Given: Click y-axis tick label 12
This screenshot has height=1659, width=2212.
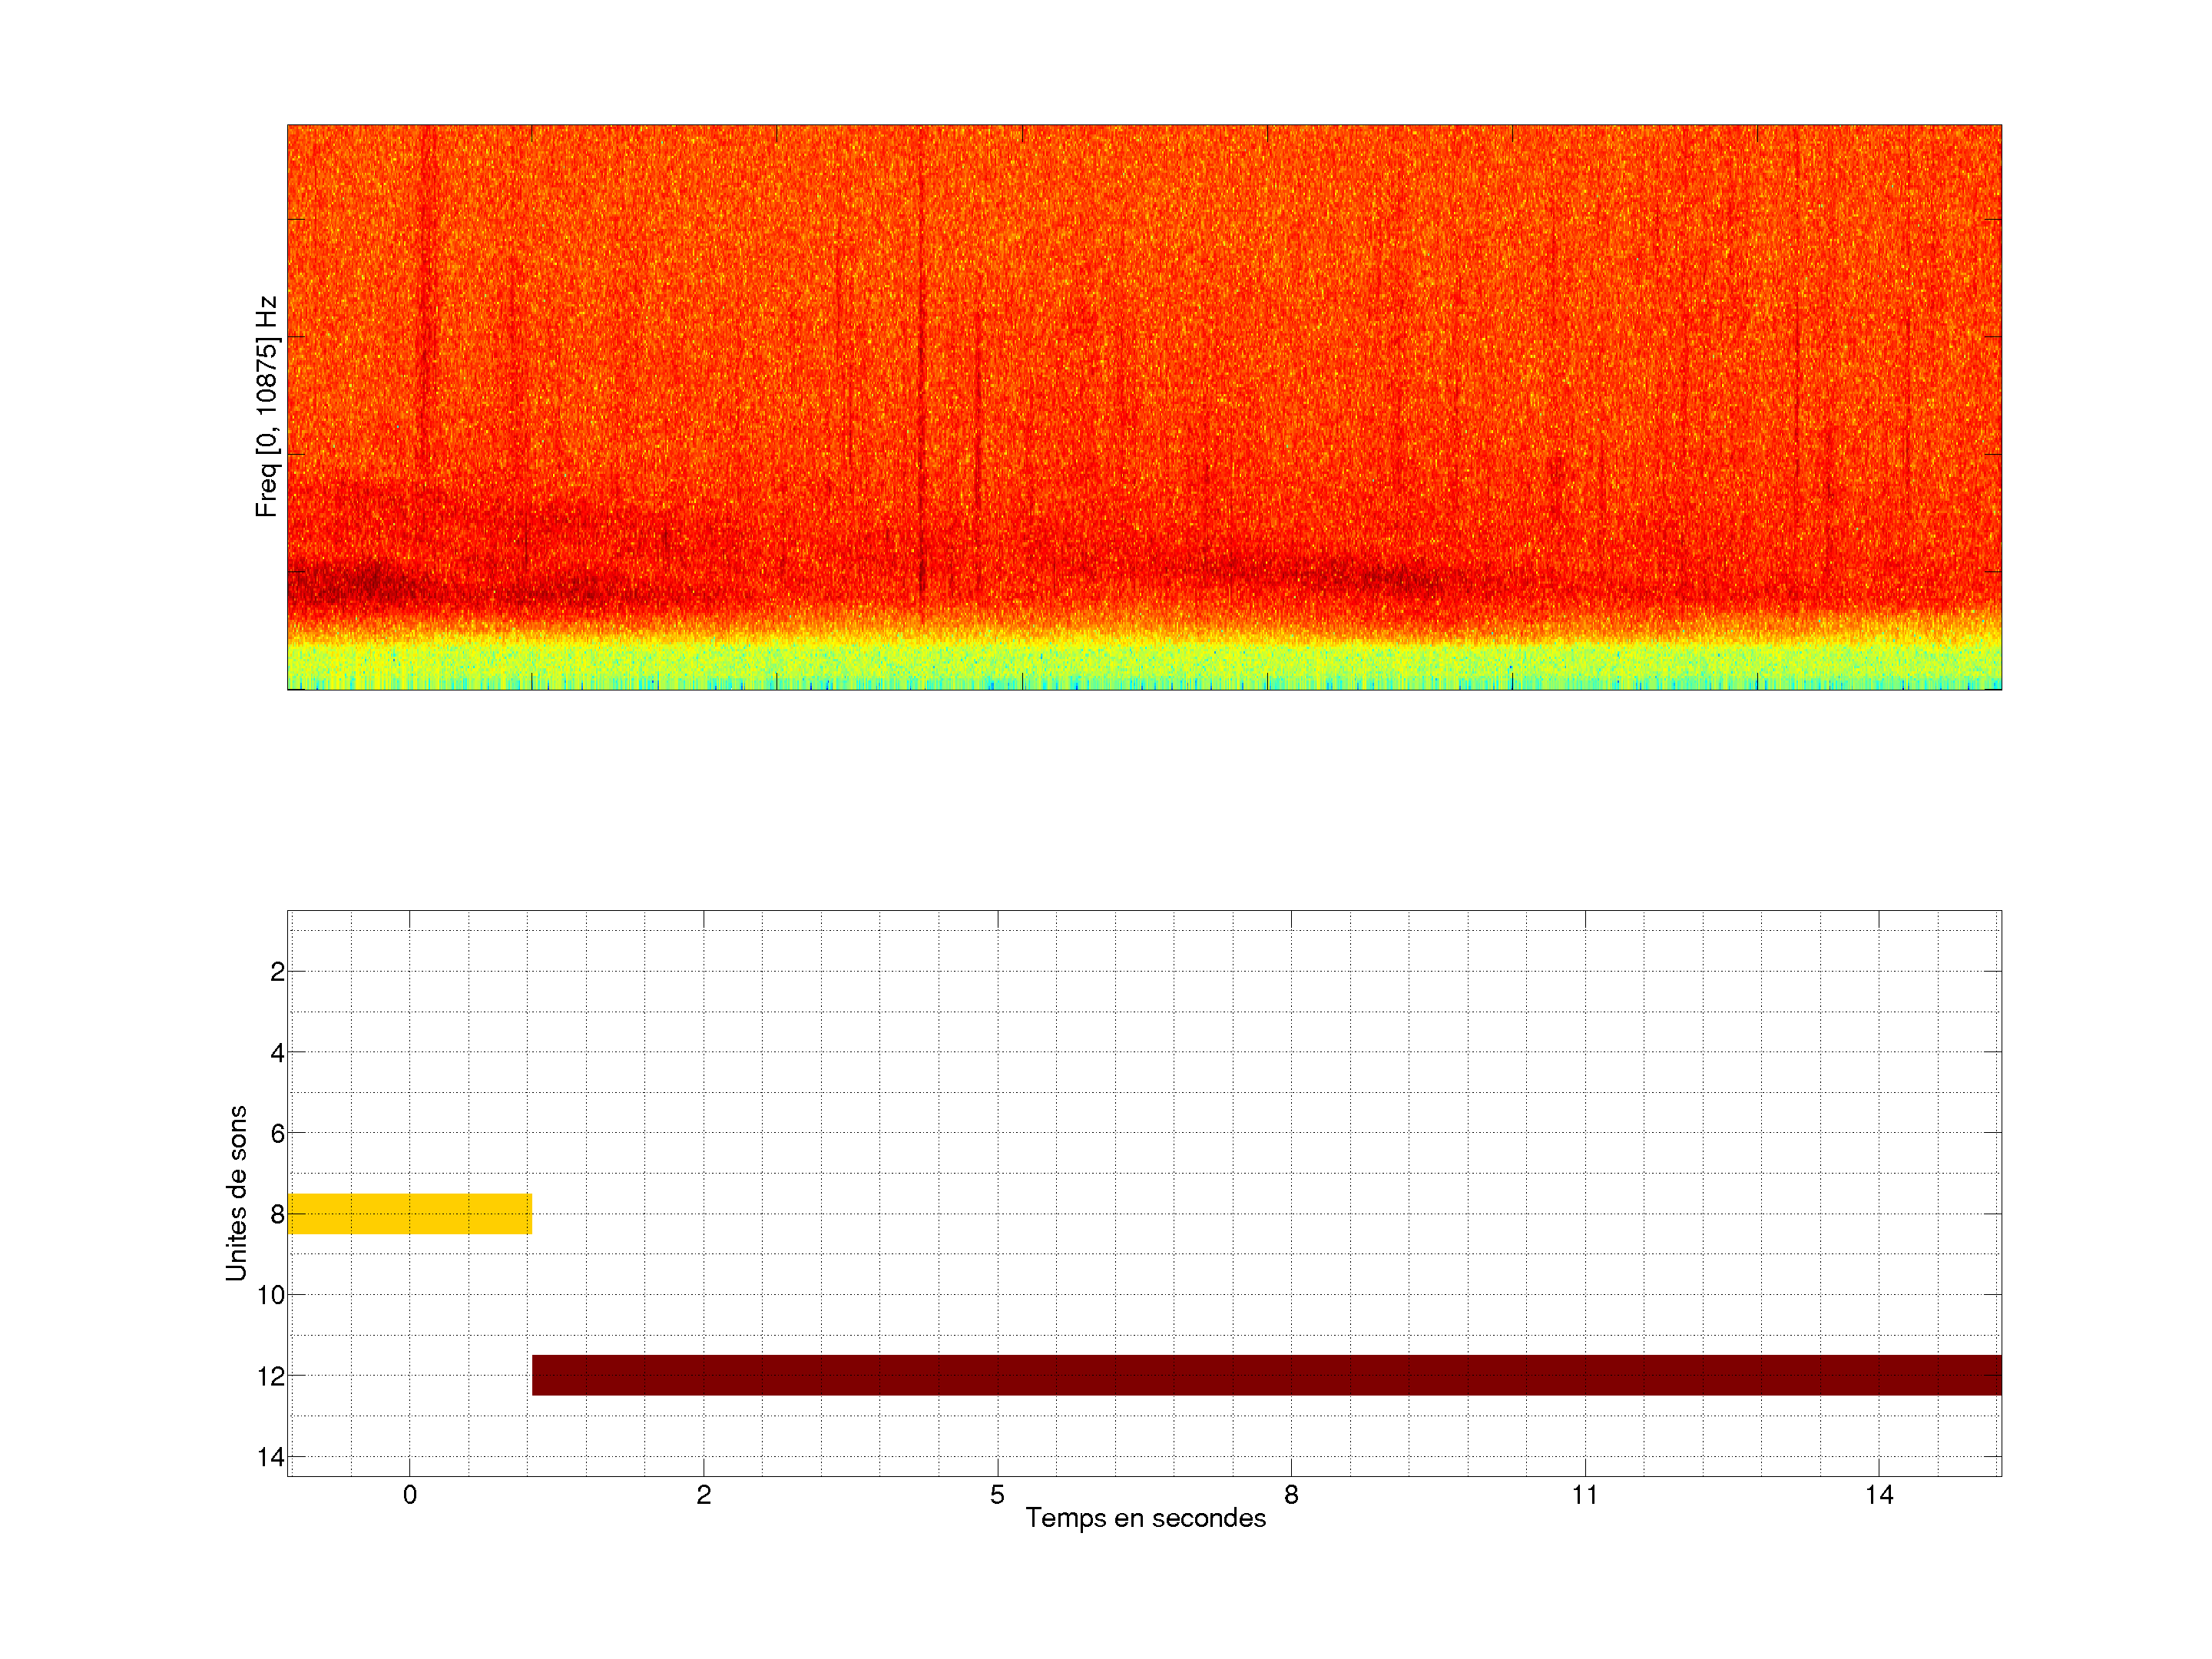Looking at the screenshot, I should coord(270,1377).
